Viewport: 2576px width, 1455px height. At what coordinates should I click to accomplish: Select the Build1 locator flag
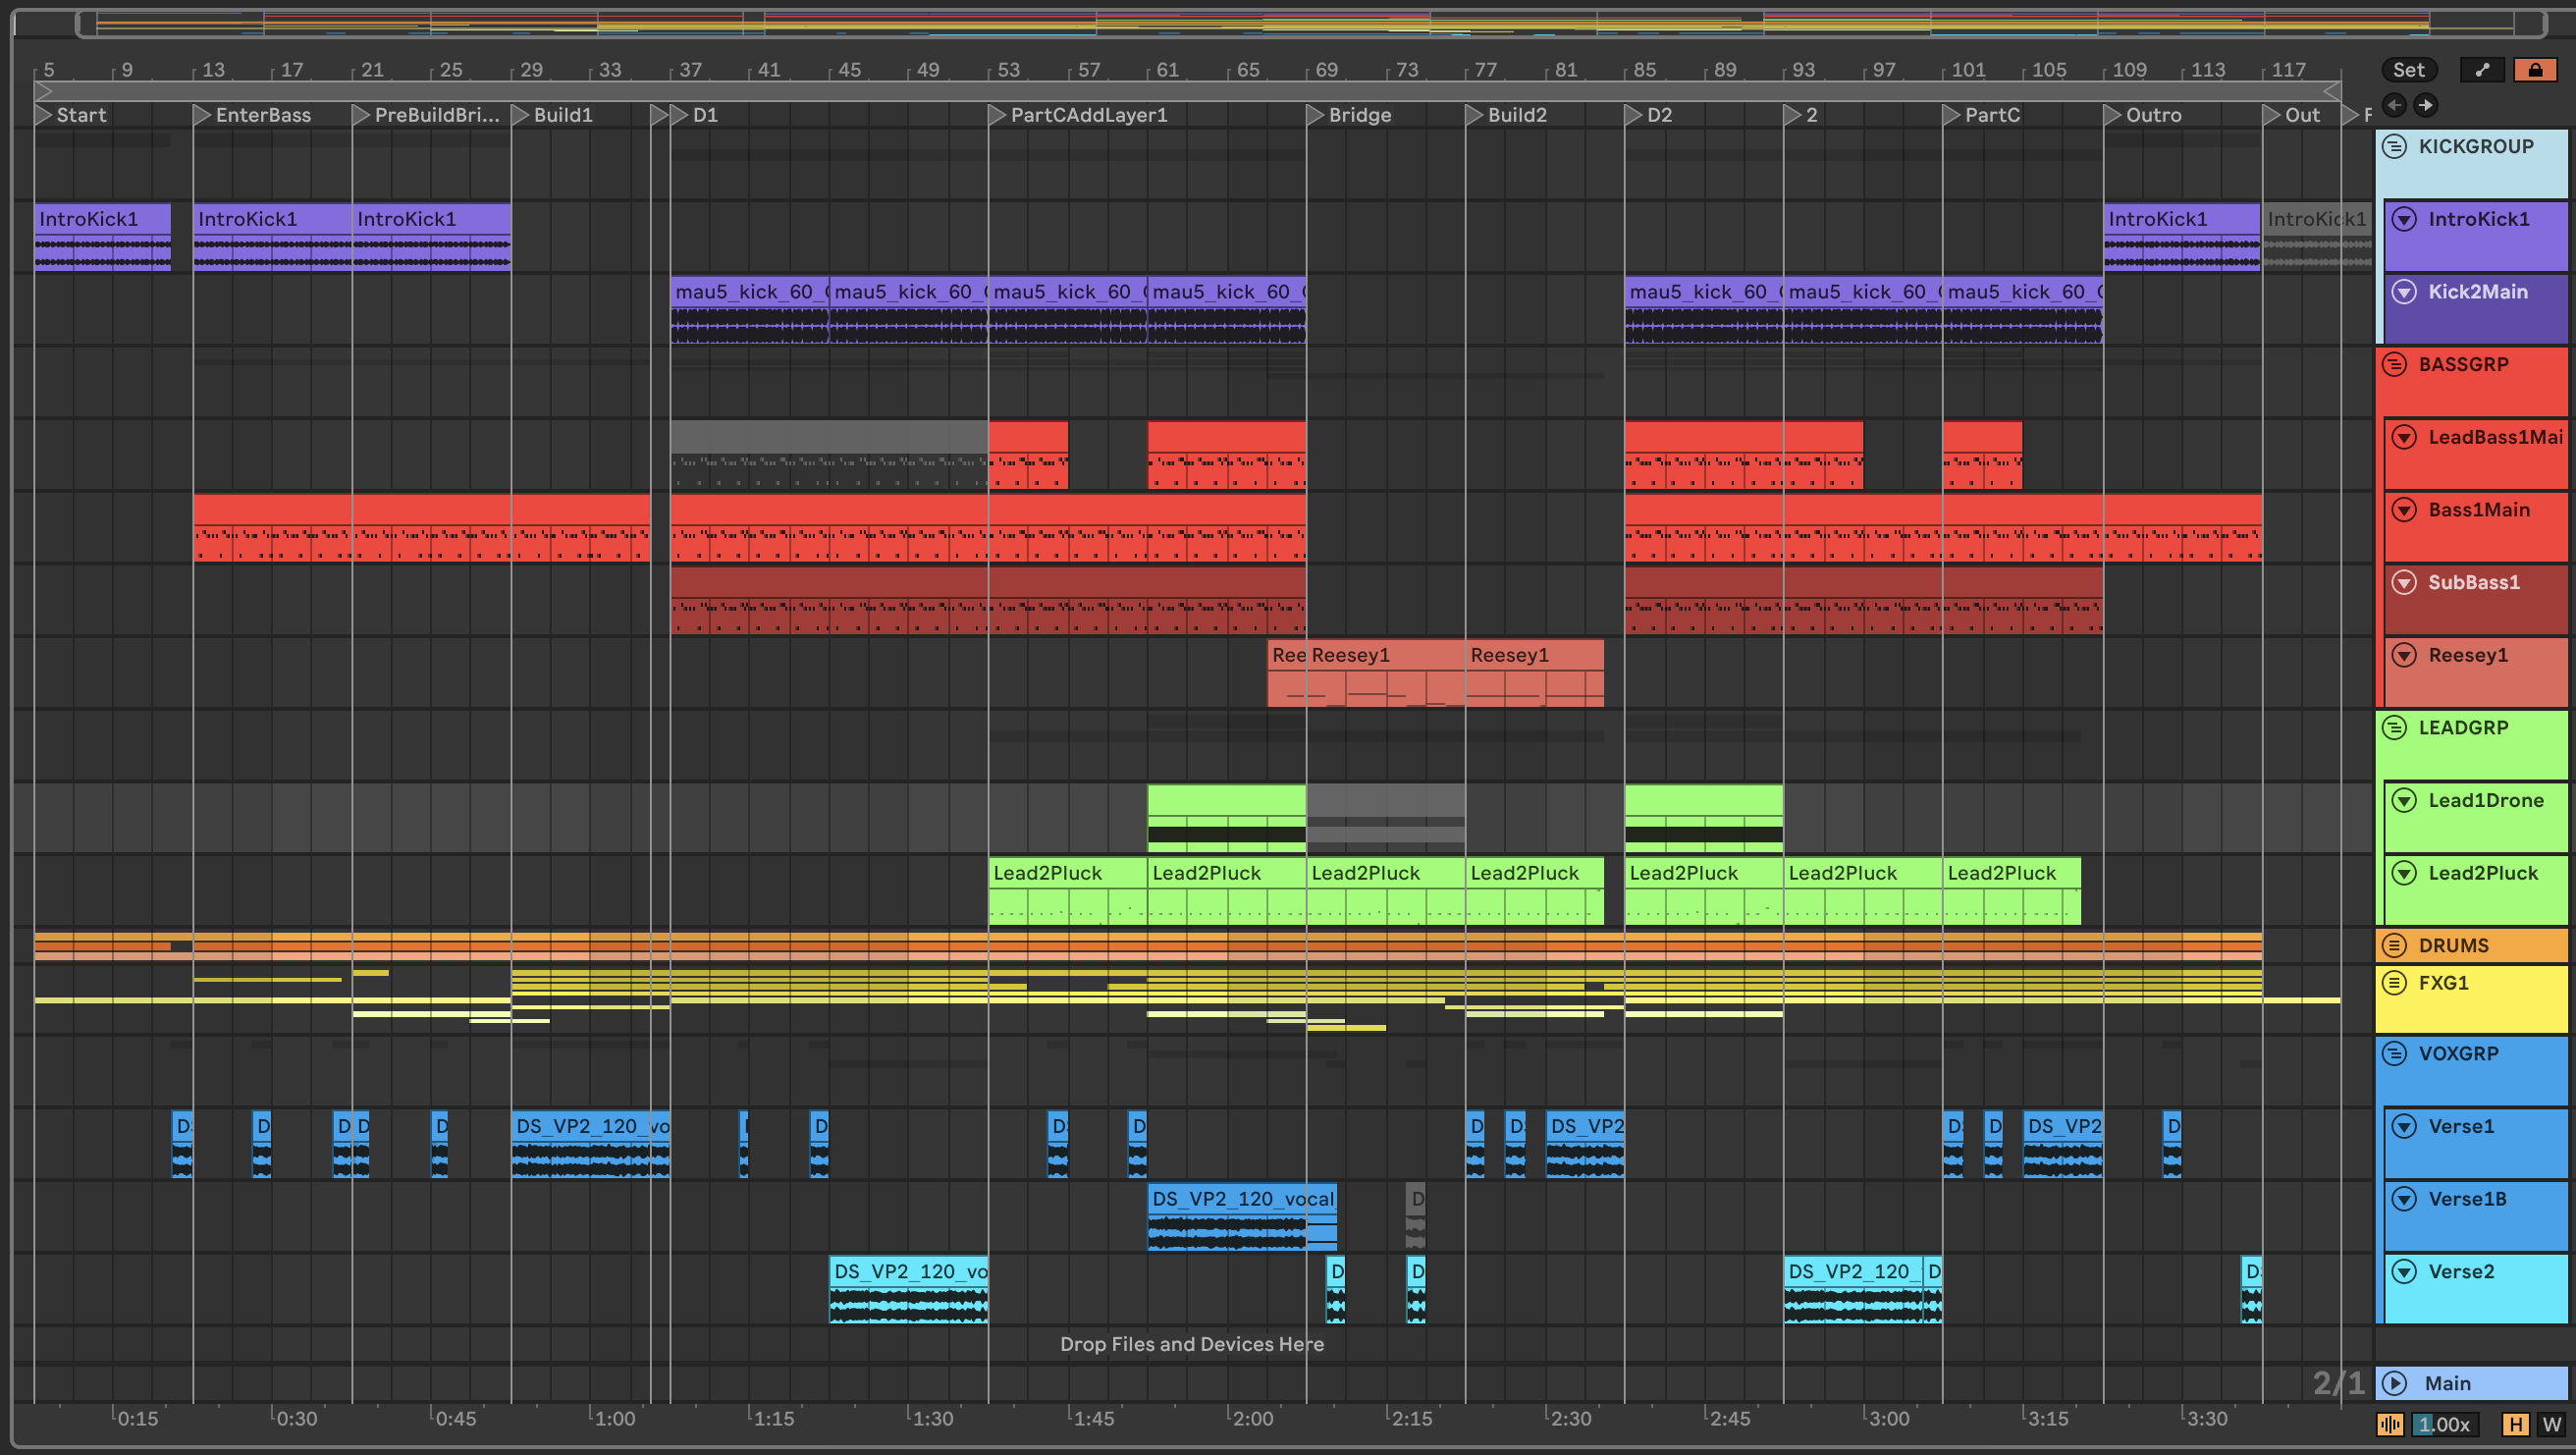pos(520,115)
